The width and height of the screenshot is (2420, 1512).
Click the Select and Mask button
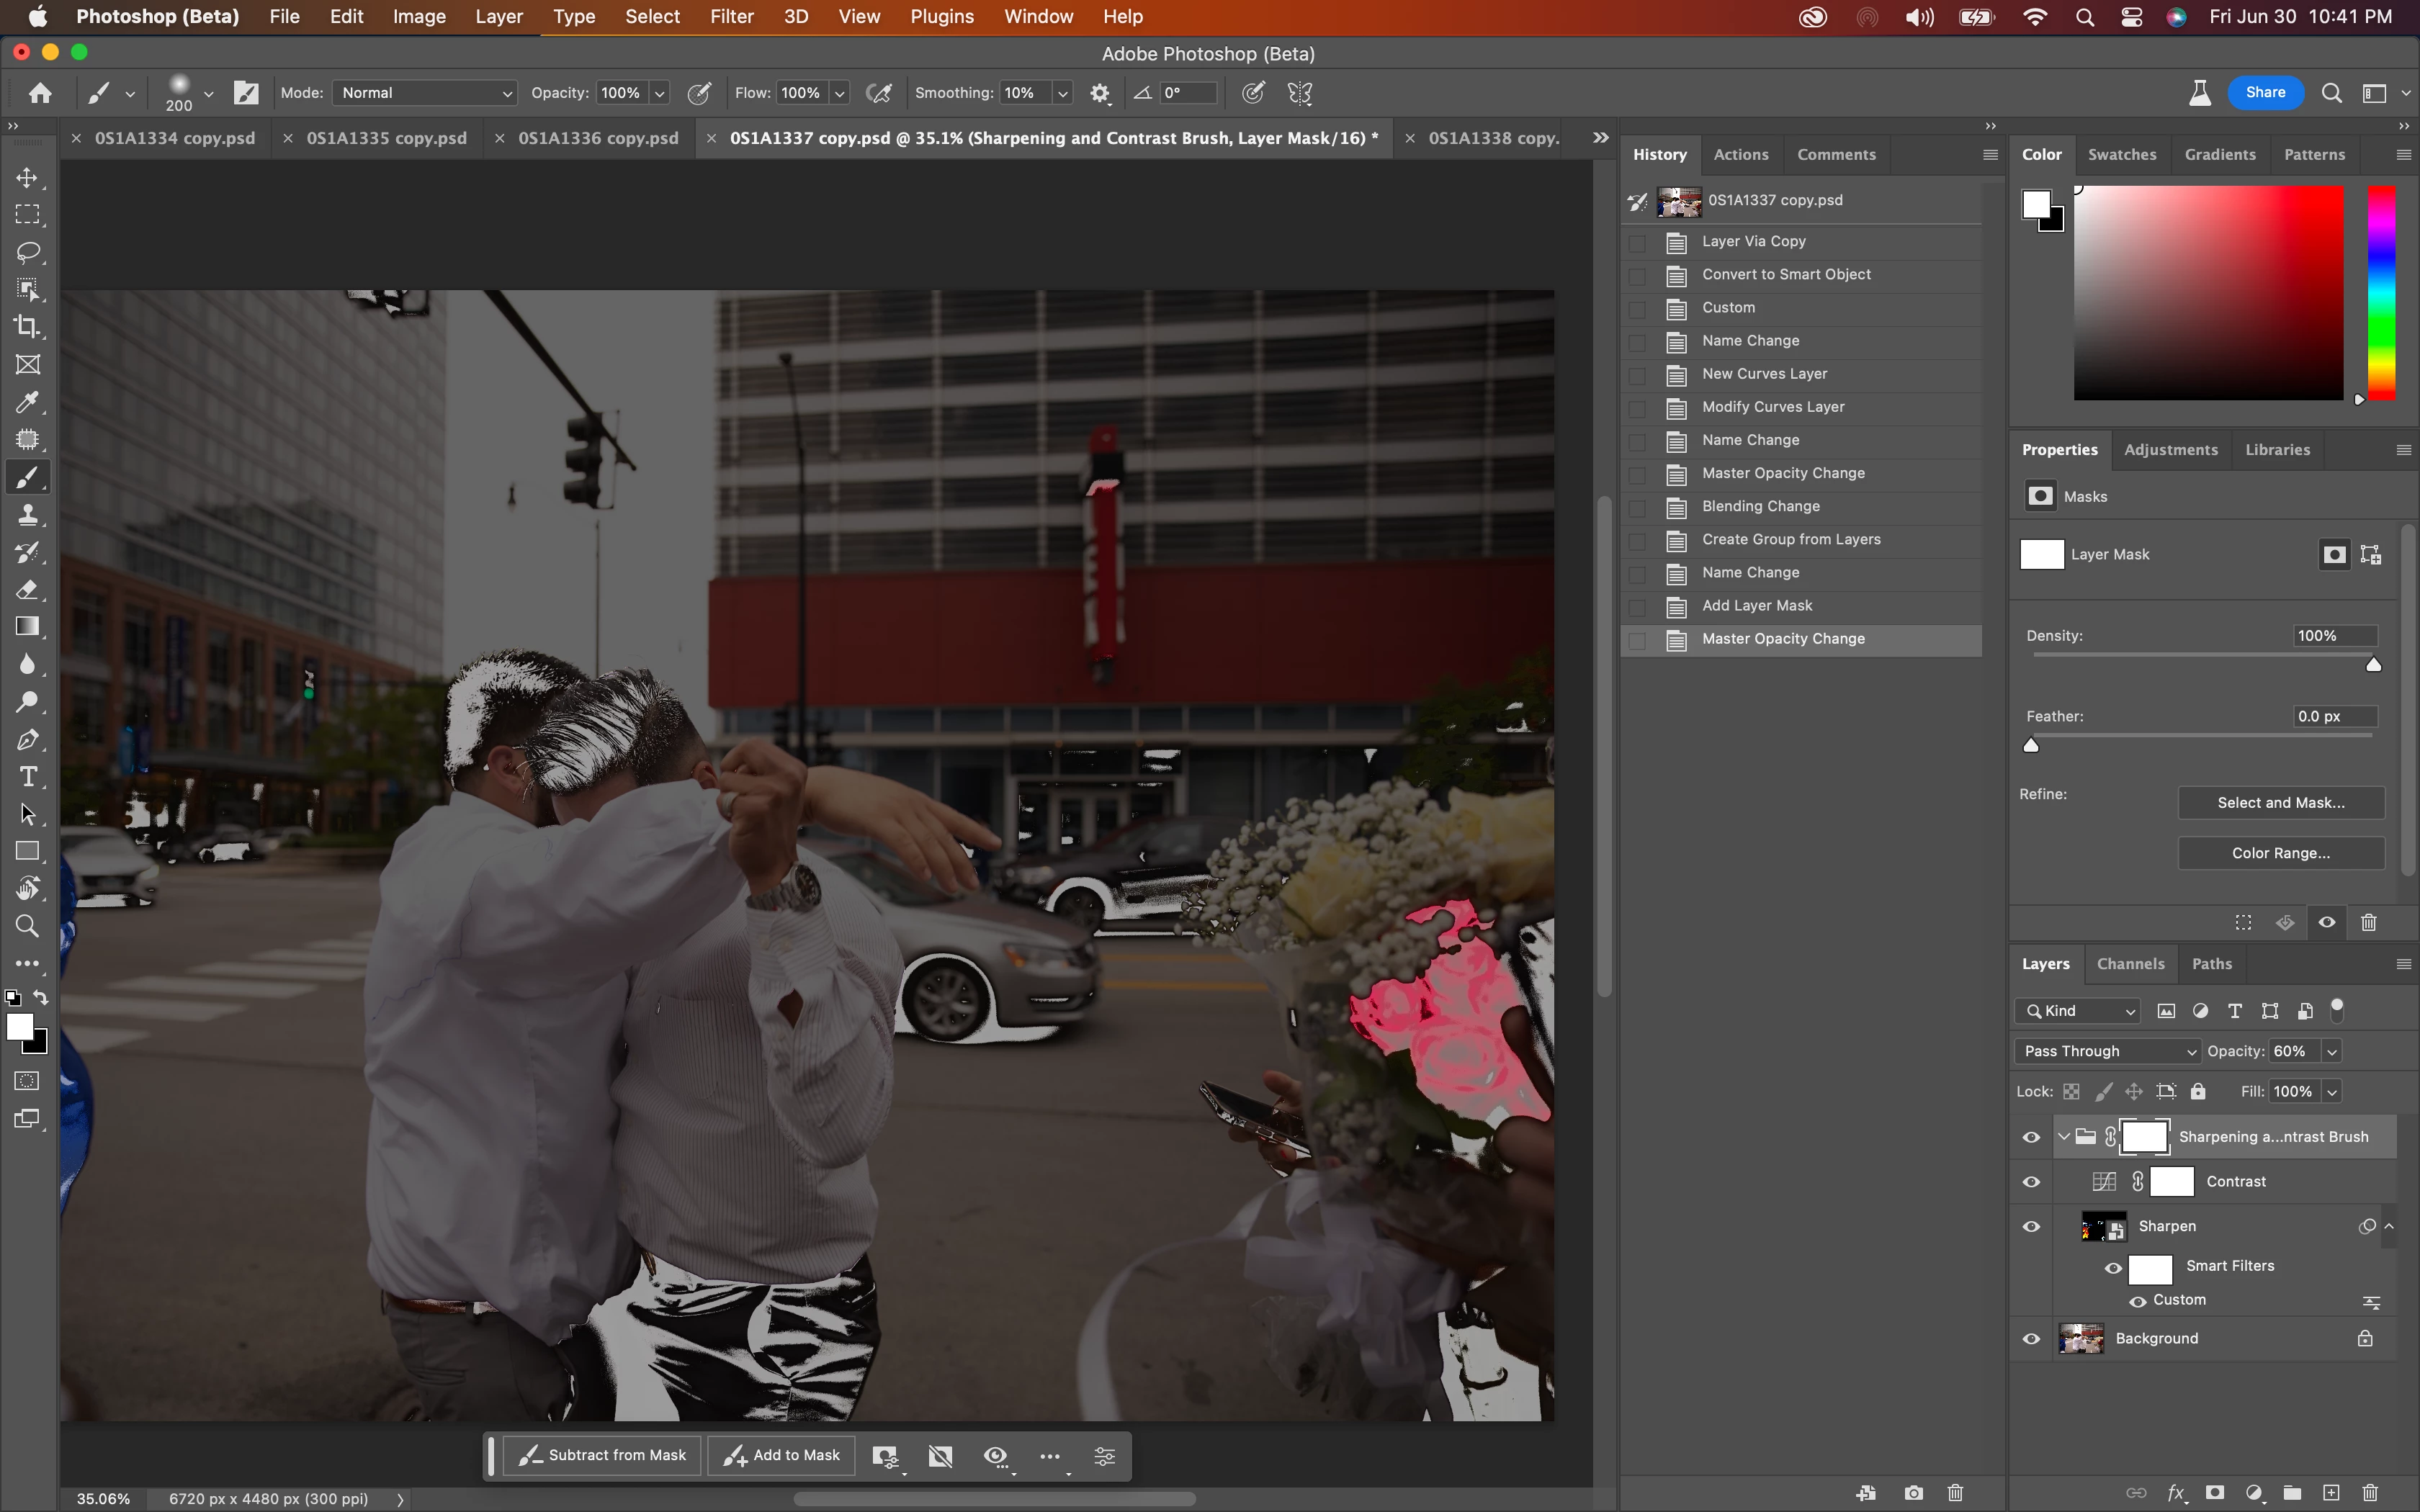(2280, 803)
